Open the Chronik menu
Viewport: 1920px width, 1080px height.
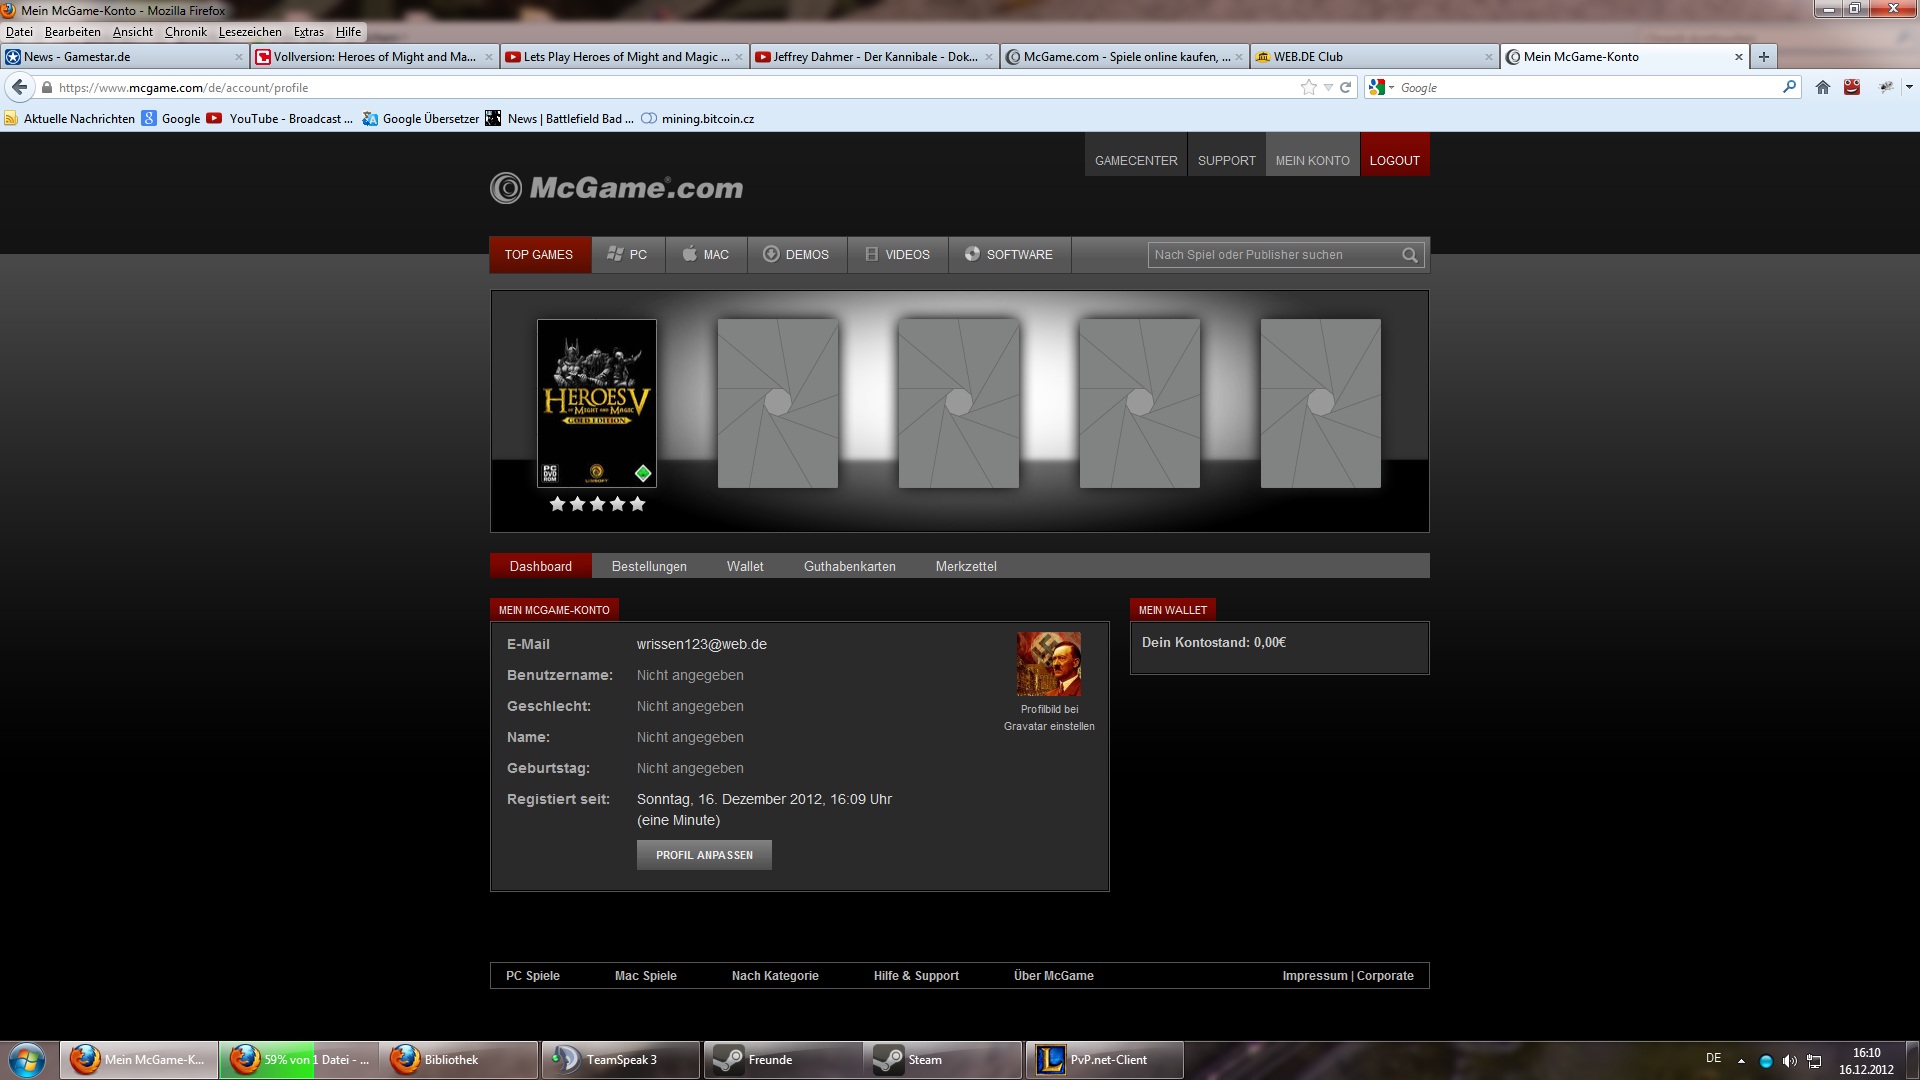(x=186, y=32)
